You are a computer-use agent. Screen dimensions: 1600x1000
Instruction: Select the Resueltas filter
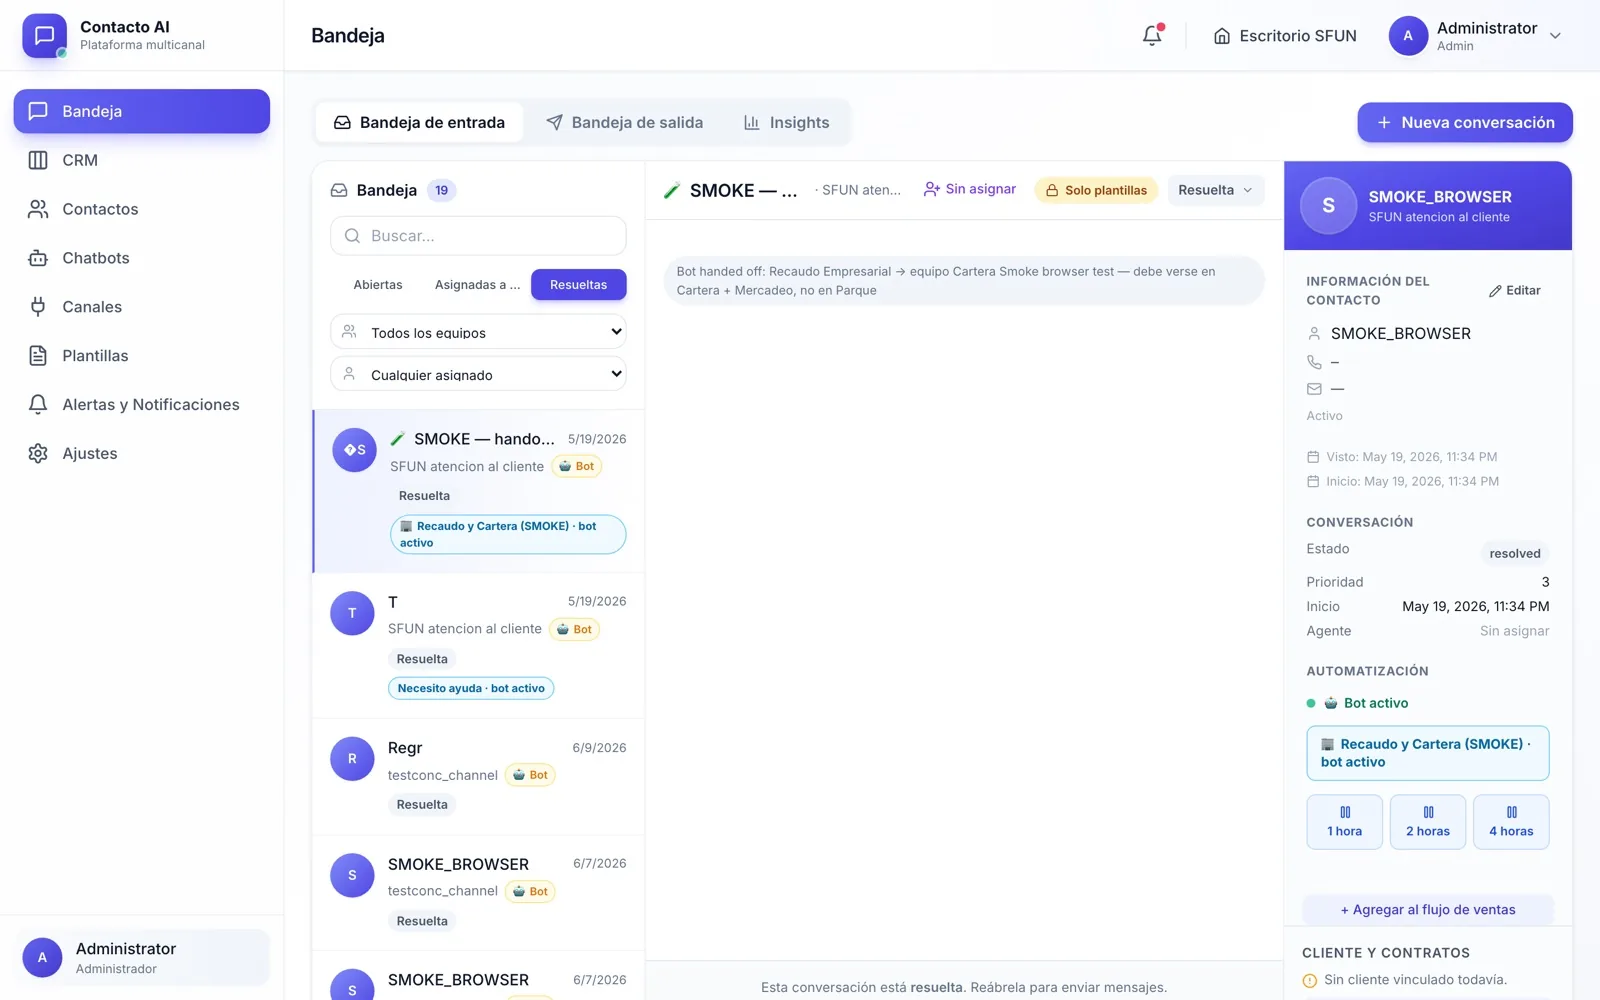click(x=579, y=285)
